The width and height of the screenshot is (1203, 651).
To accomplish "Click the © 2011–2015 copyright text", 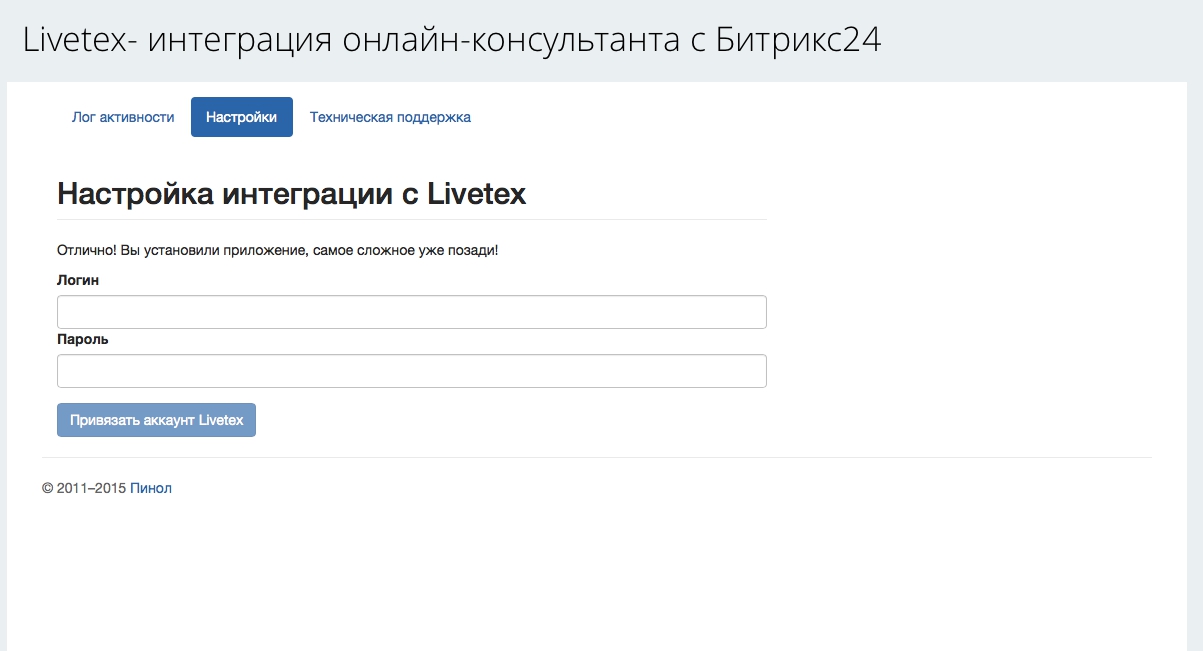I will [x=84, y=488].
